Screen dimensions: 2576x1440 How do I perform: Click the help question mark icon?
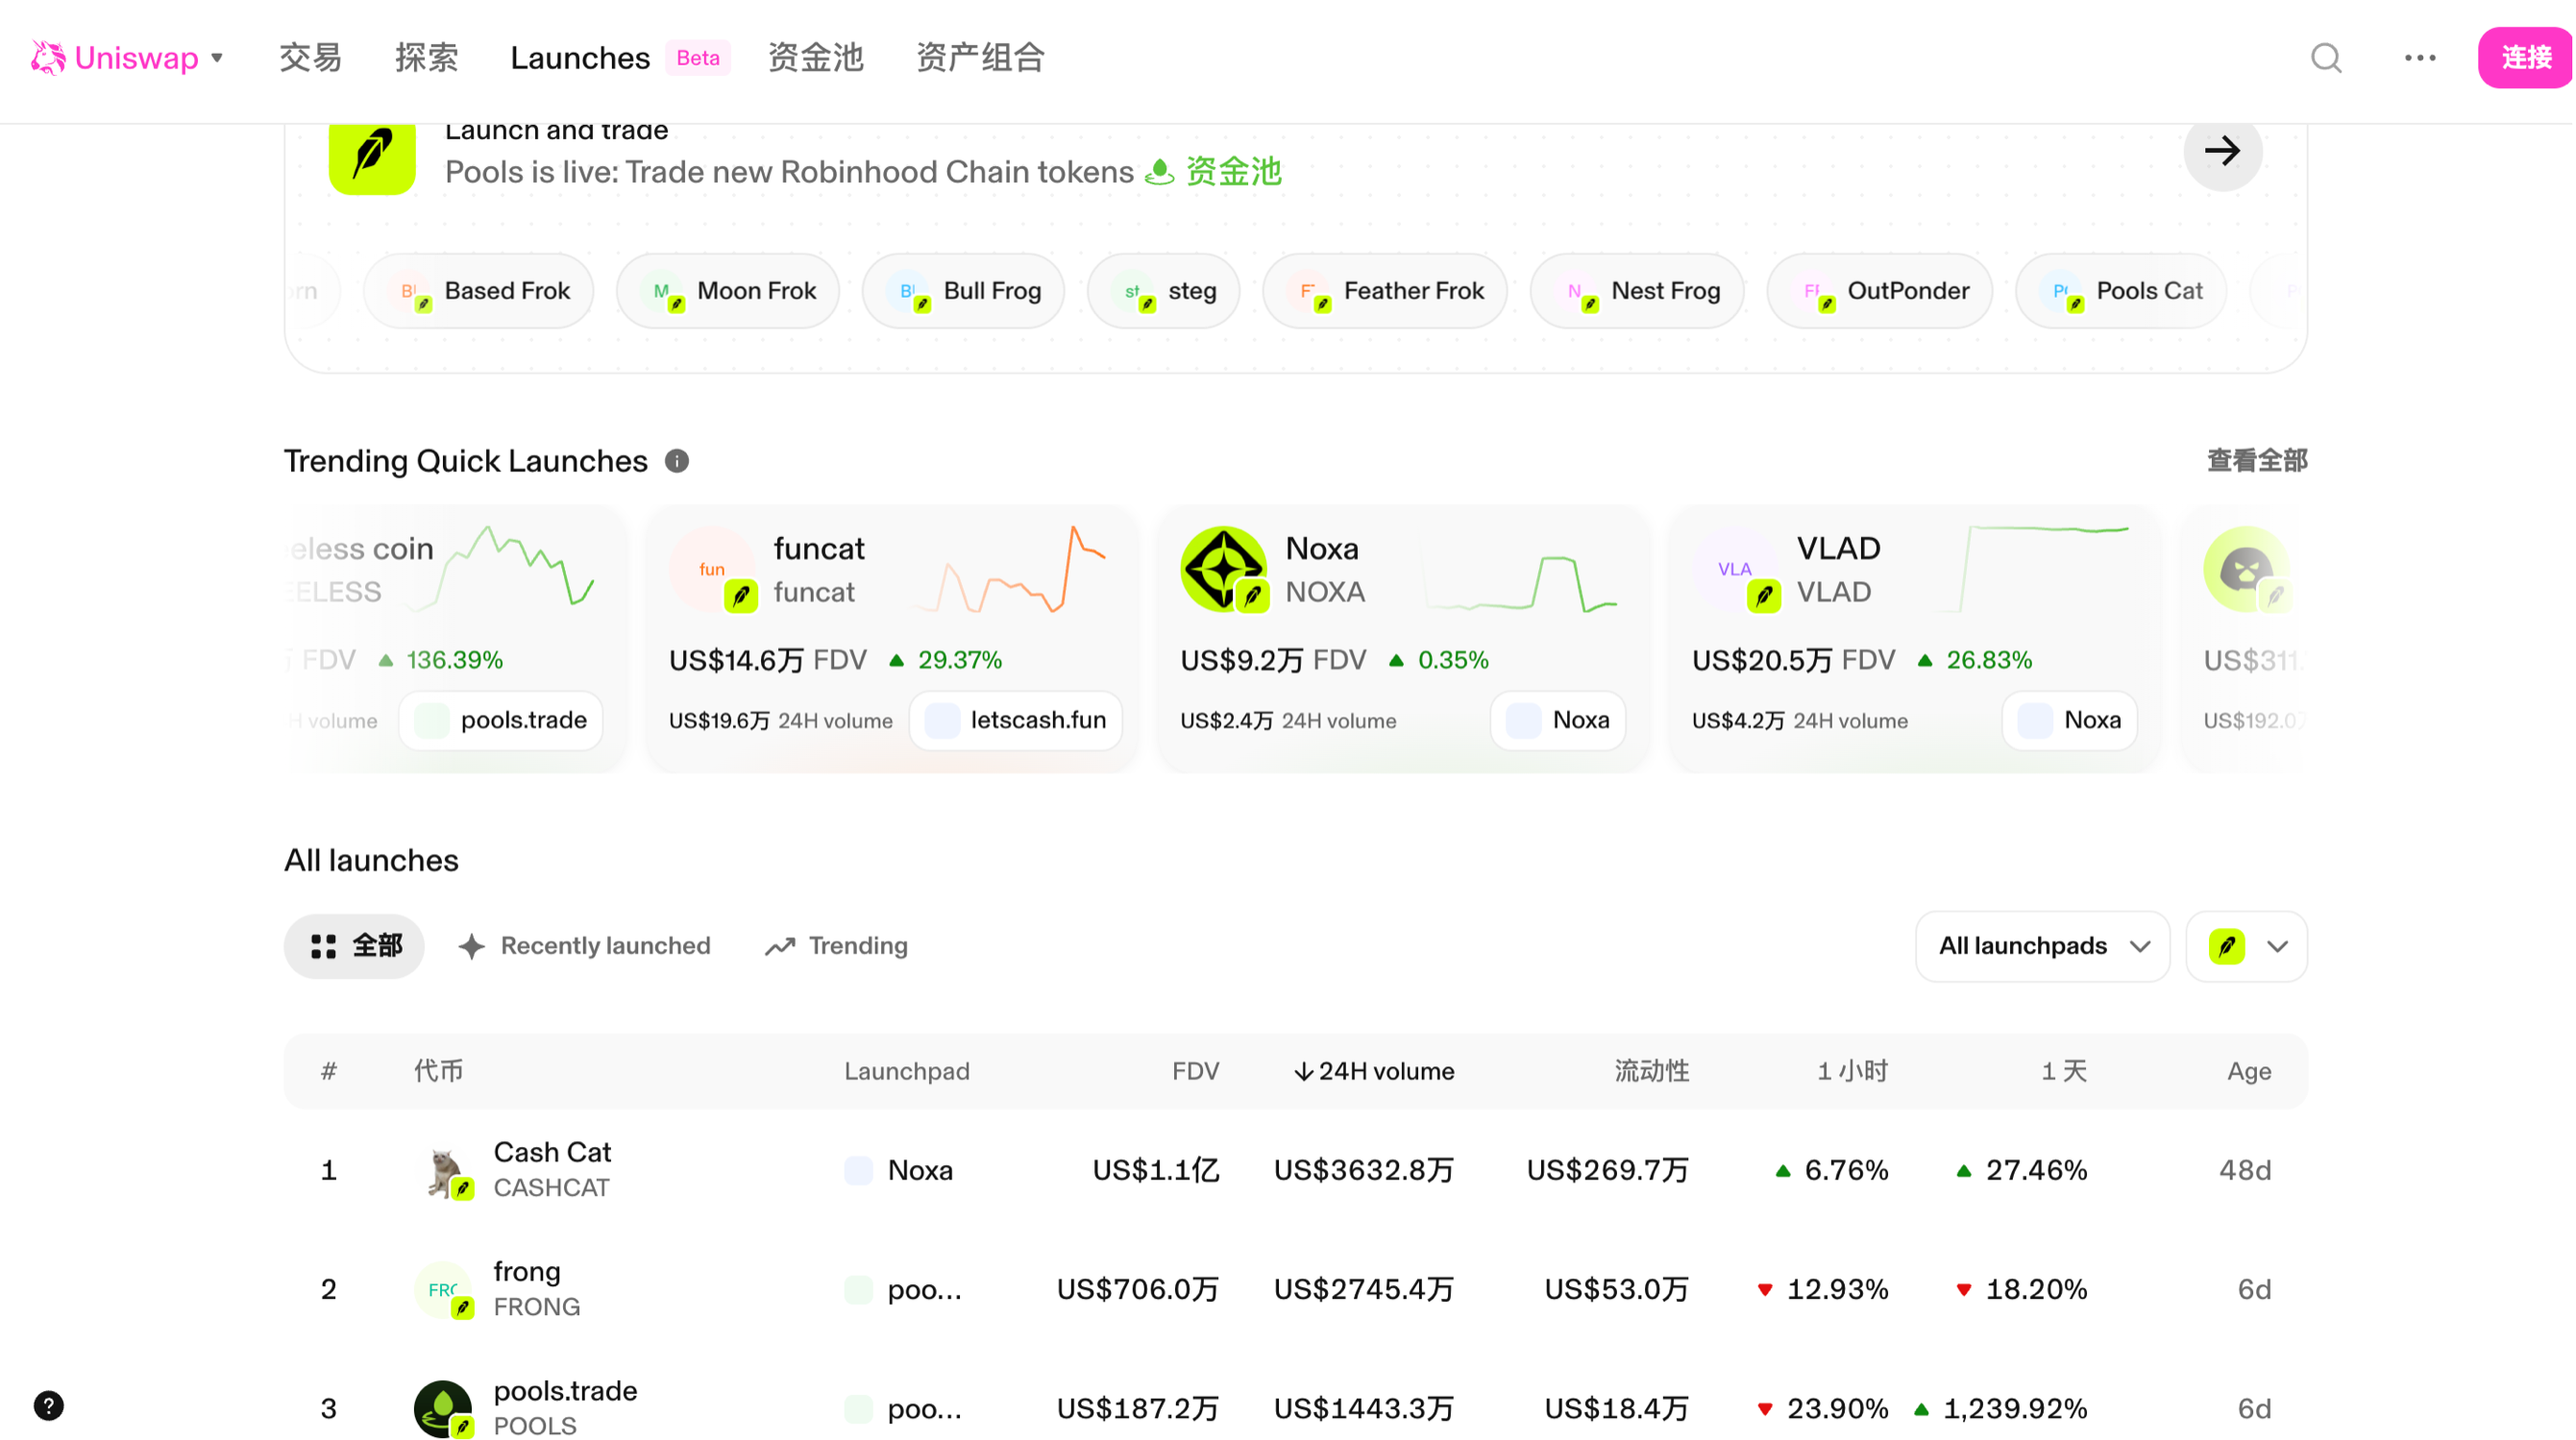pos(48,1408)
